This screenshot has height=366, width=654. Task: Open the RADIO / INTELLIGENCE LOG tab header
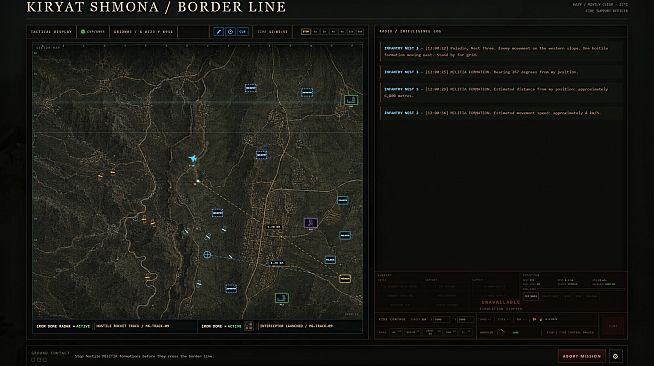point(410,31)
